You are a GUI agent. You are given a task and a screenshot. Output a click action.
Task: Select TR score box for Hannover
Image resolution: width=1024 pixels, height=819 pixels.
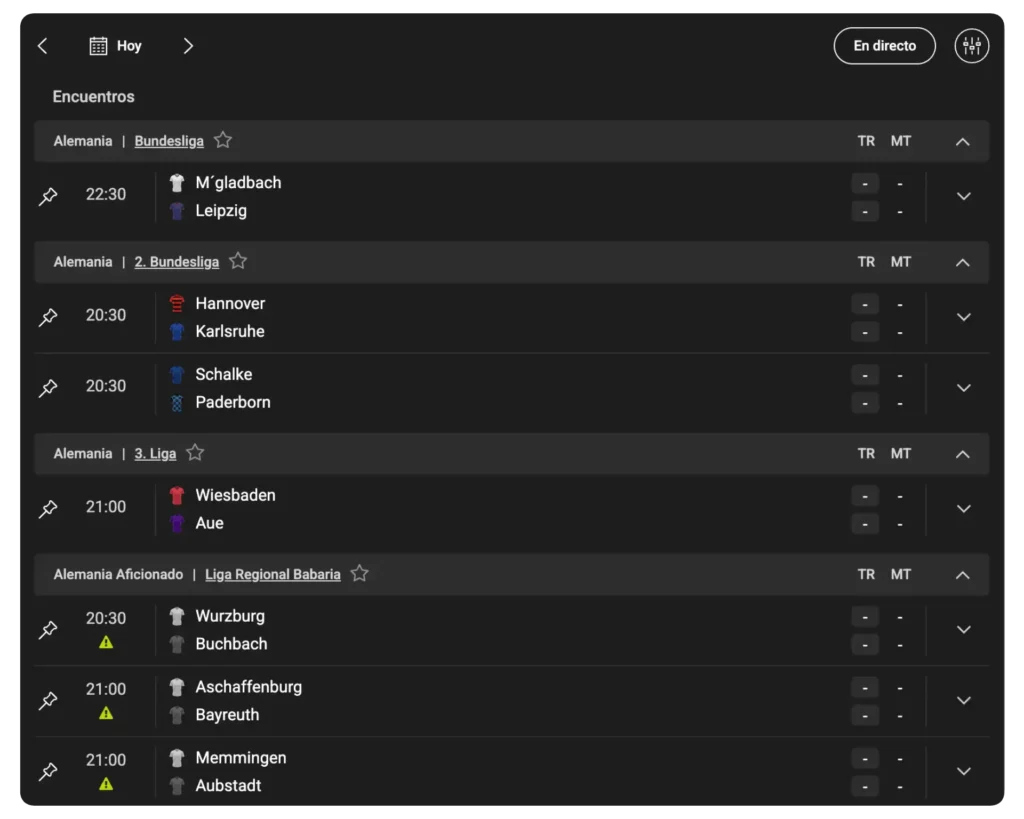pyautogui.click(x=865, y=304)
